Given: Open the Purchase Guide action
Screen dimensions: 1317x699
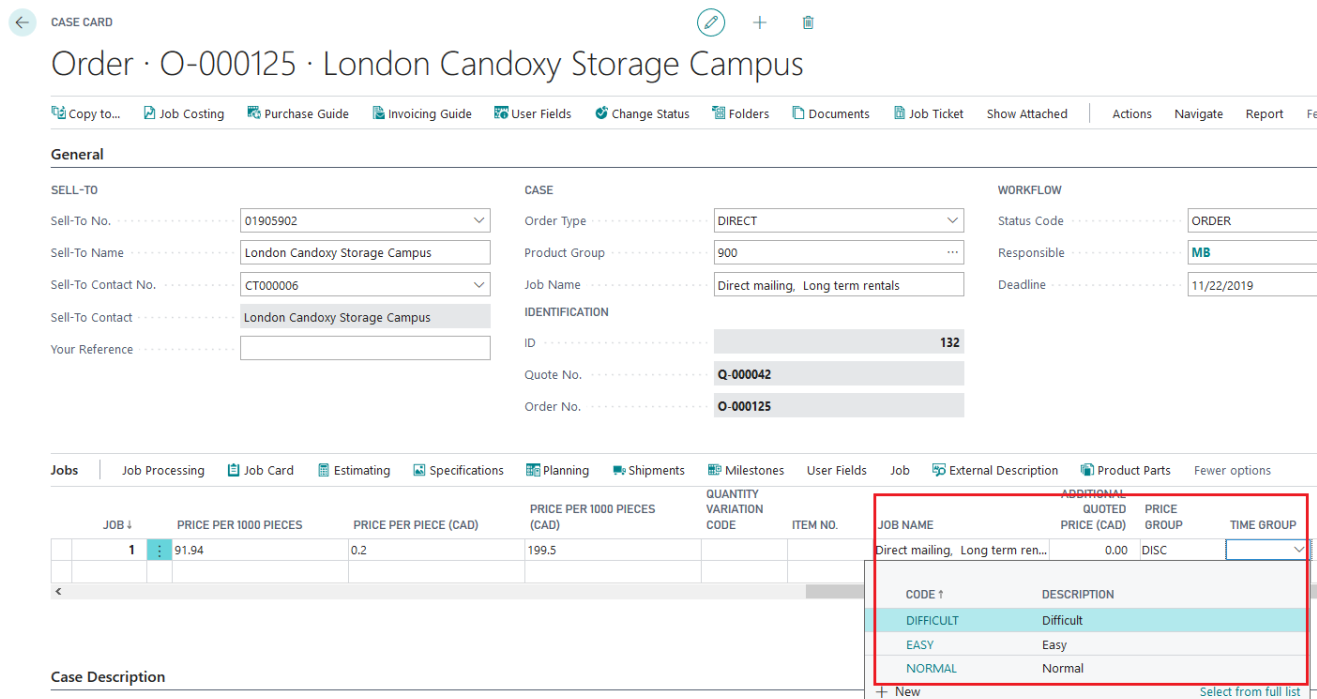Looking at the screenshot, I should [298, 114].
